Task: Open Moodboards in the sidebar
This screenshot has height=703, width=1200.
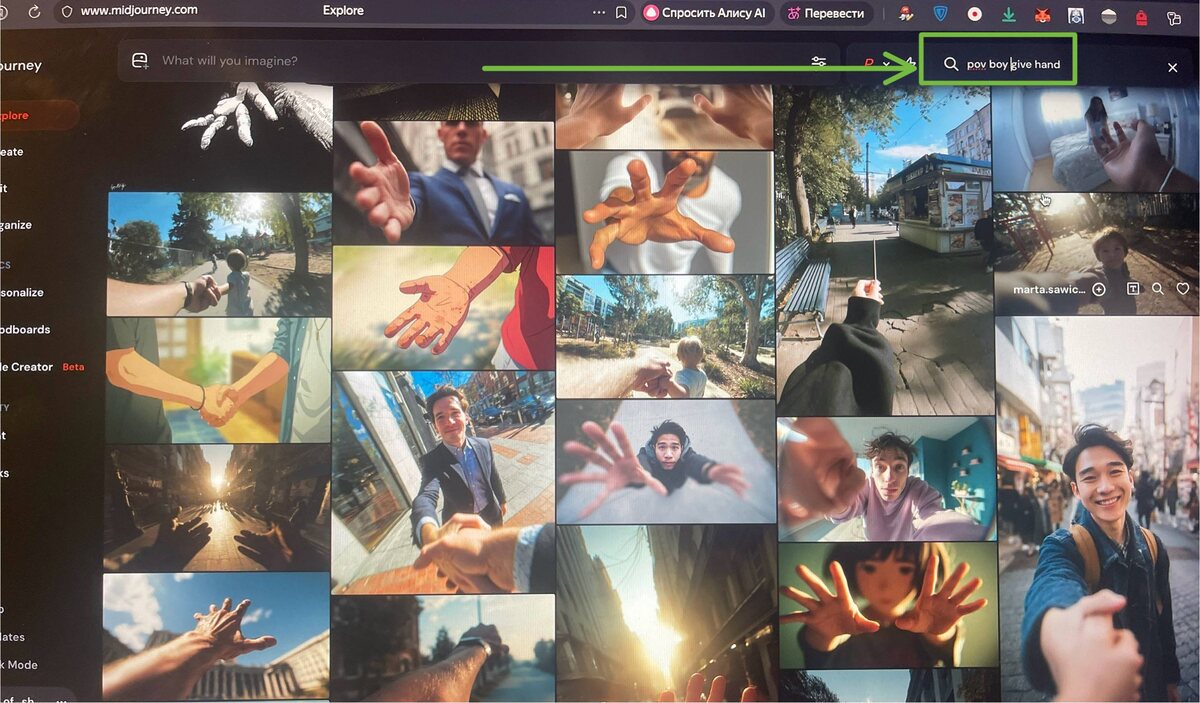Action: pyautogui.click(x=25, y=329)
